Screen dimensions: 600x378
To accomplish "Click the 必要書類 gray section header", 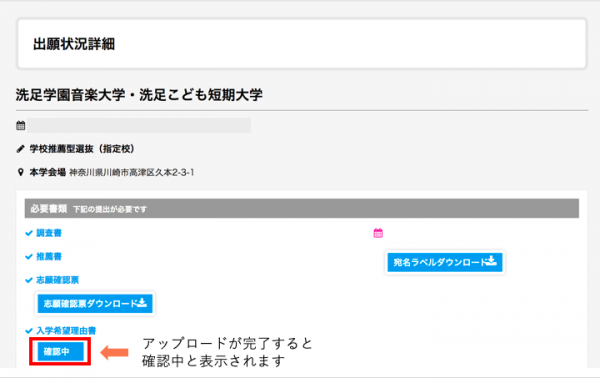I will pyautogui.click(x=302, y=209).
